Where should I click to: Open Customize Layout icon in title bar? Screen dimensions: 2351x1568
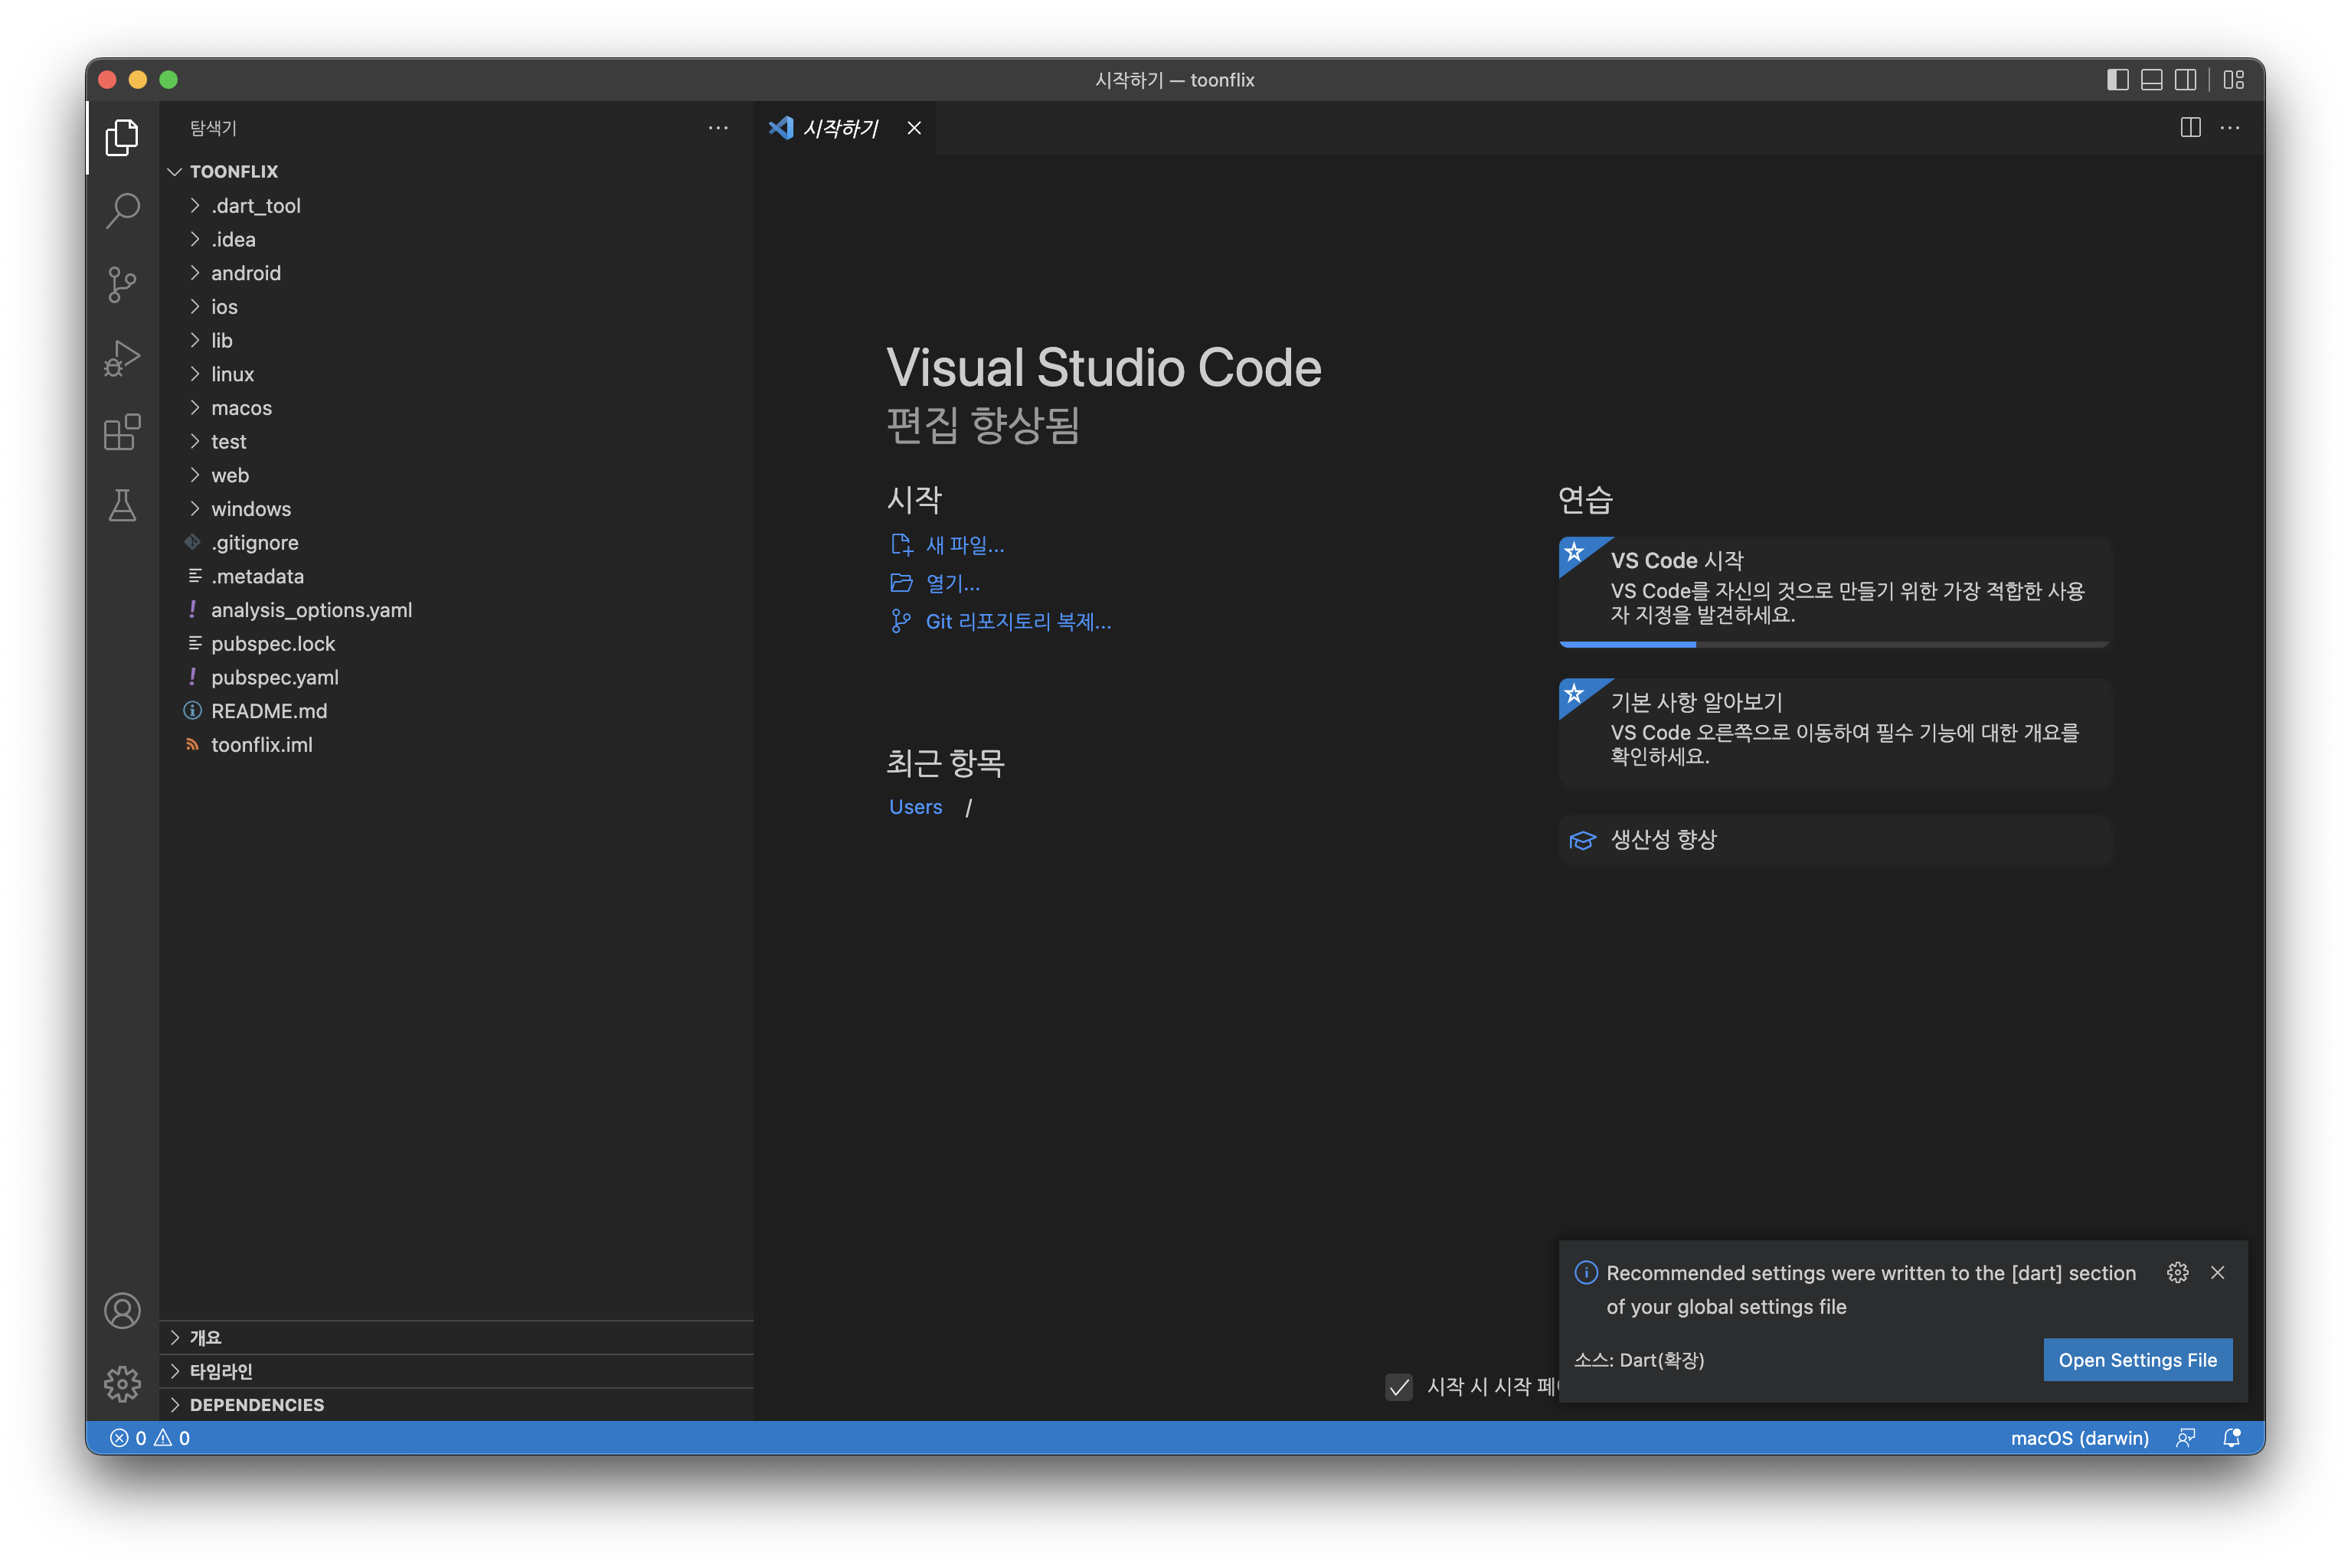(2234, 80)
